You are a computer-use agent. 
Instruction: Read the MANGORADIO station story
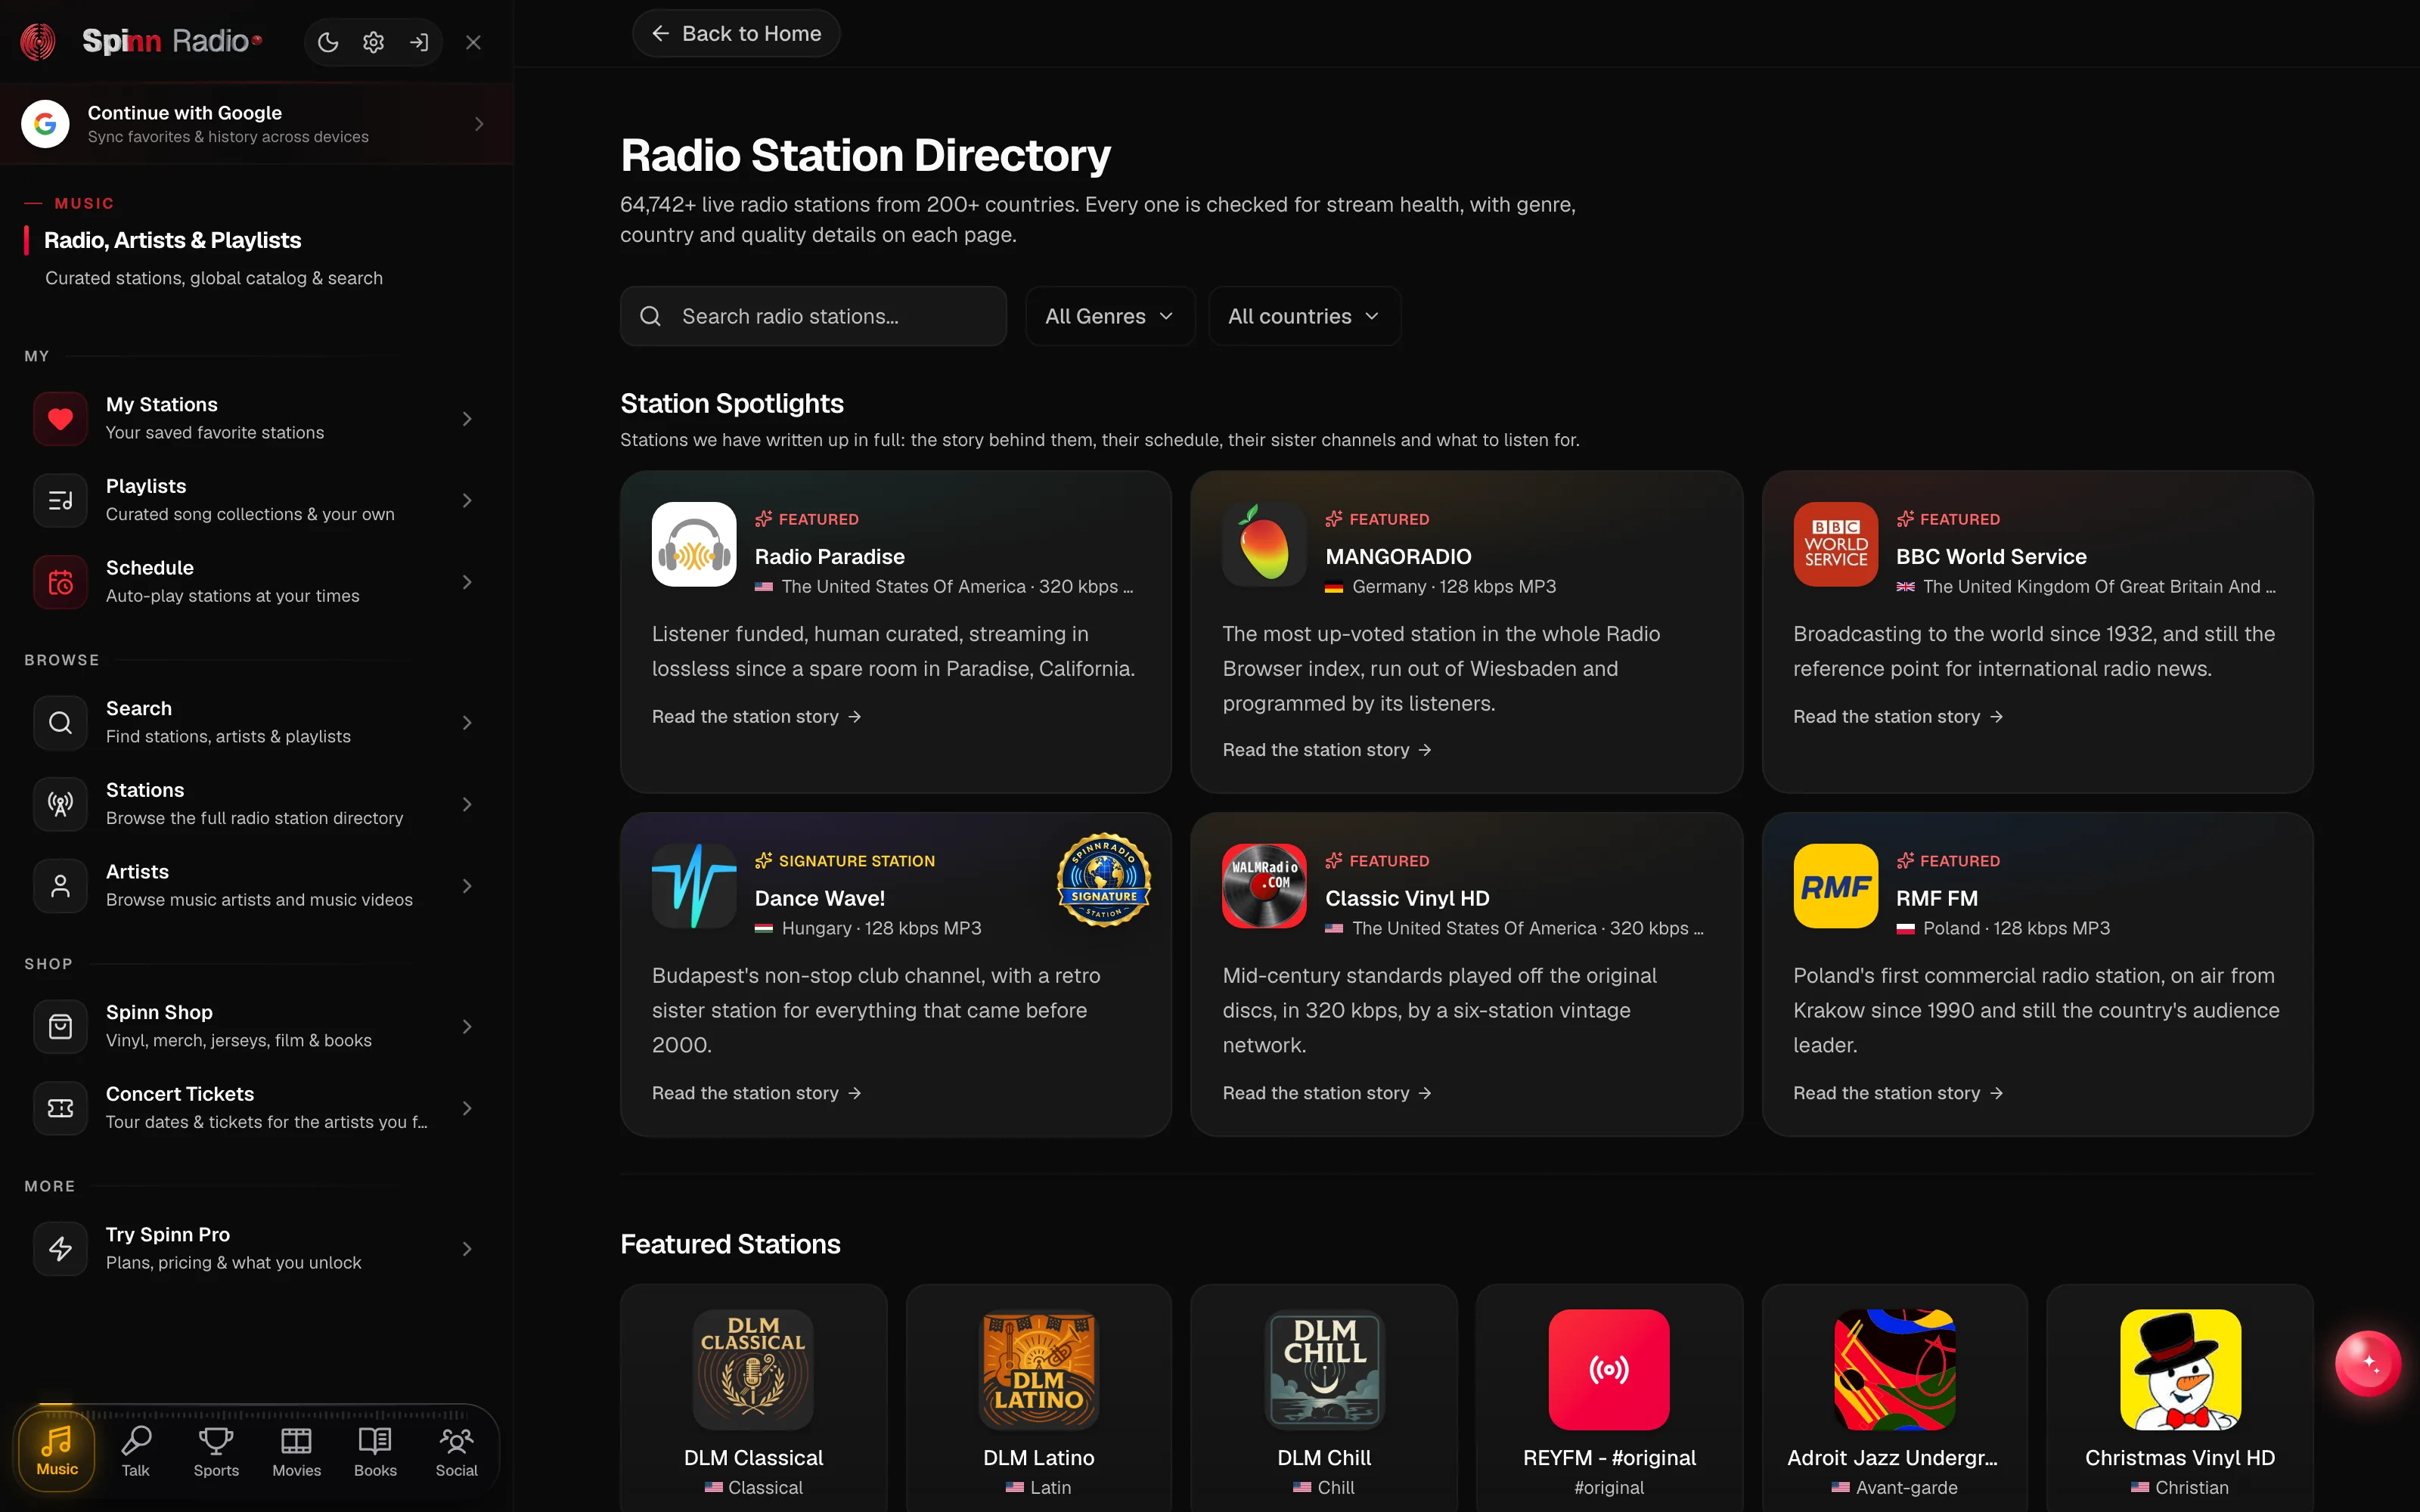(x=1327, y=750)
